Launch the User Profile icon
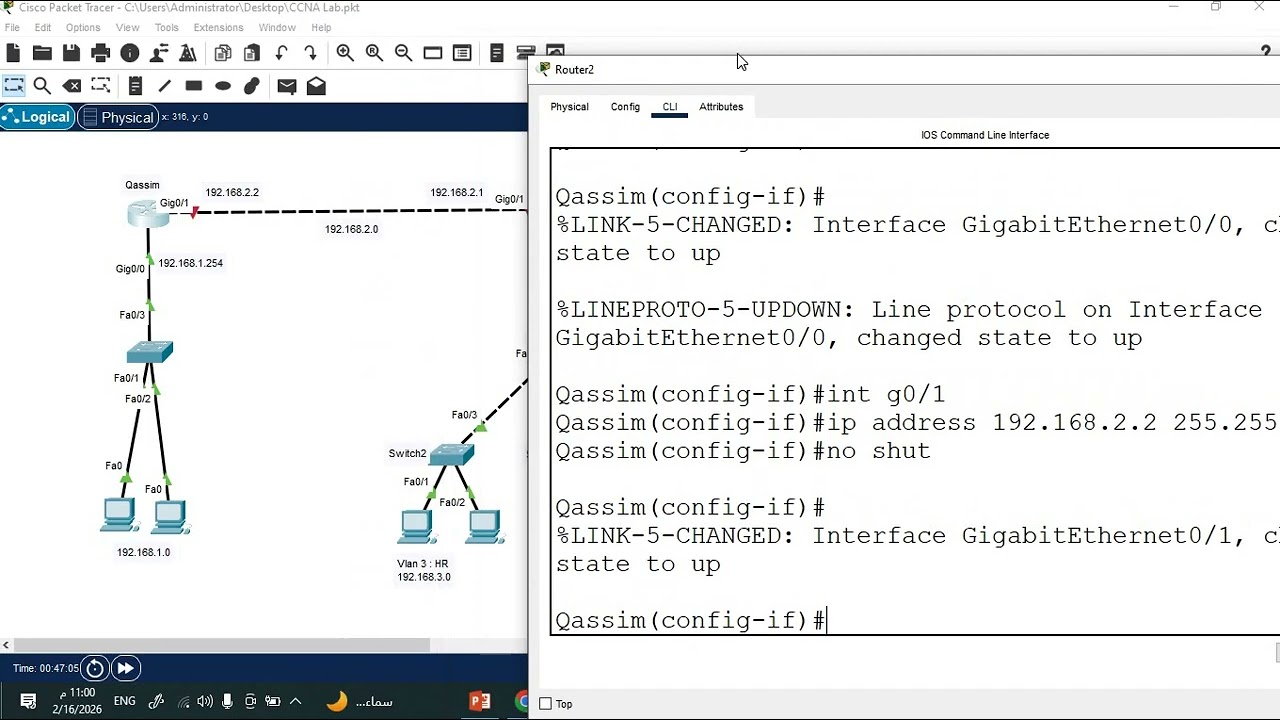 159,53
